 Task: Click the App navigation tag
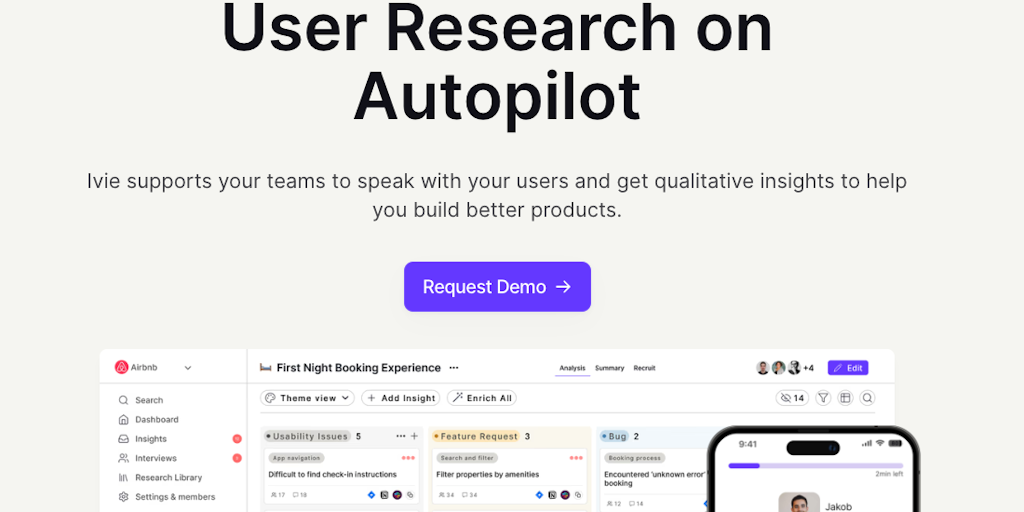pyautogui.click(x=296, y=458)
